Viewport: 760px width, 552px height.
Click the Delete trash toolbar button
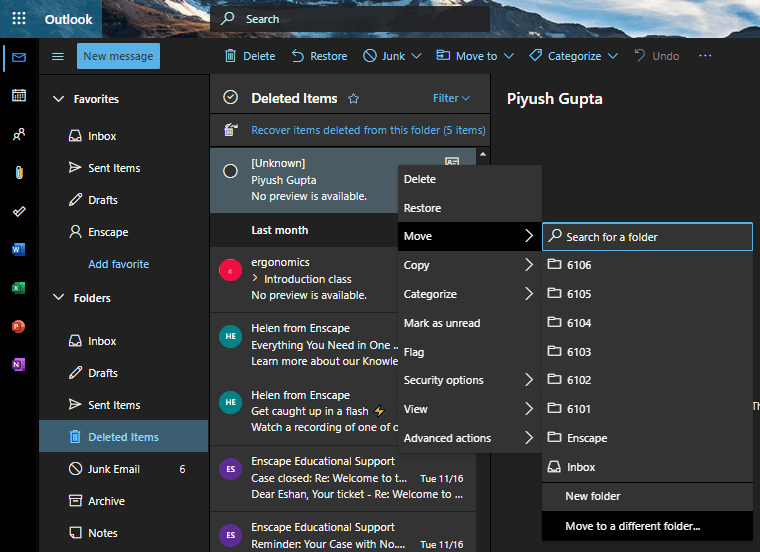click(x=250, y=56)
